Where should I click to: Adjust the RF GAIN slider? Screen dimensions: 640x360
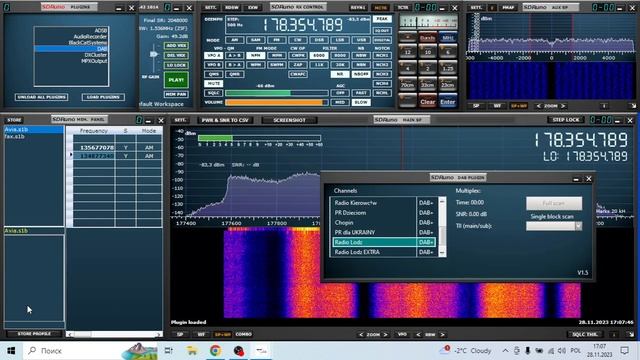153,54
